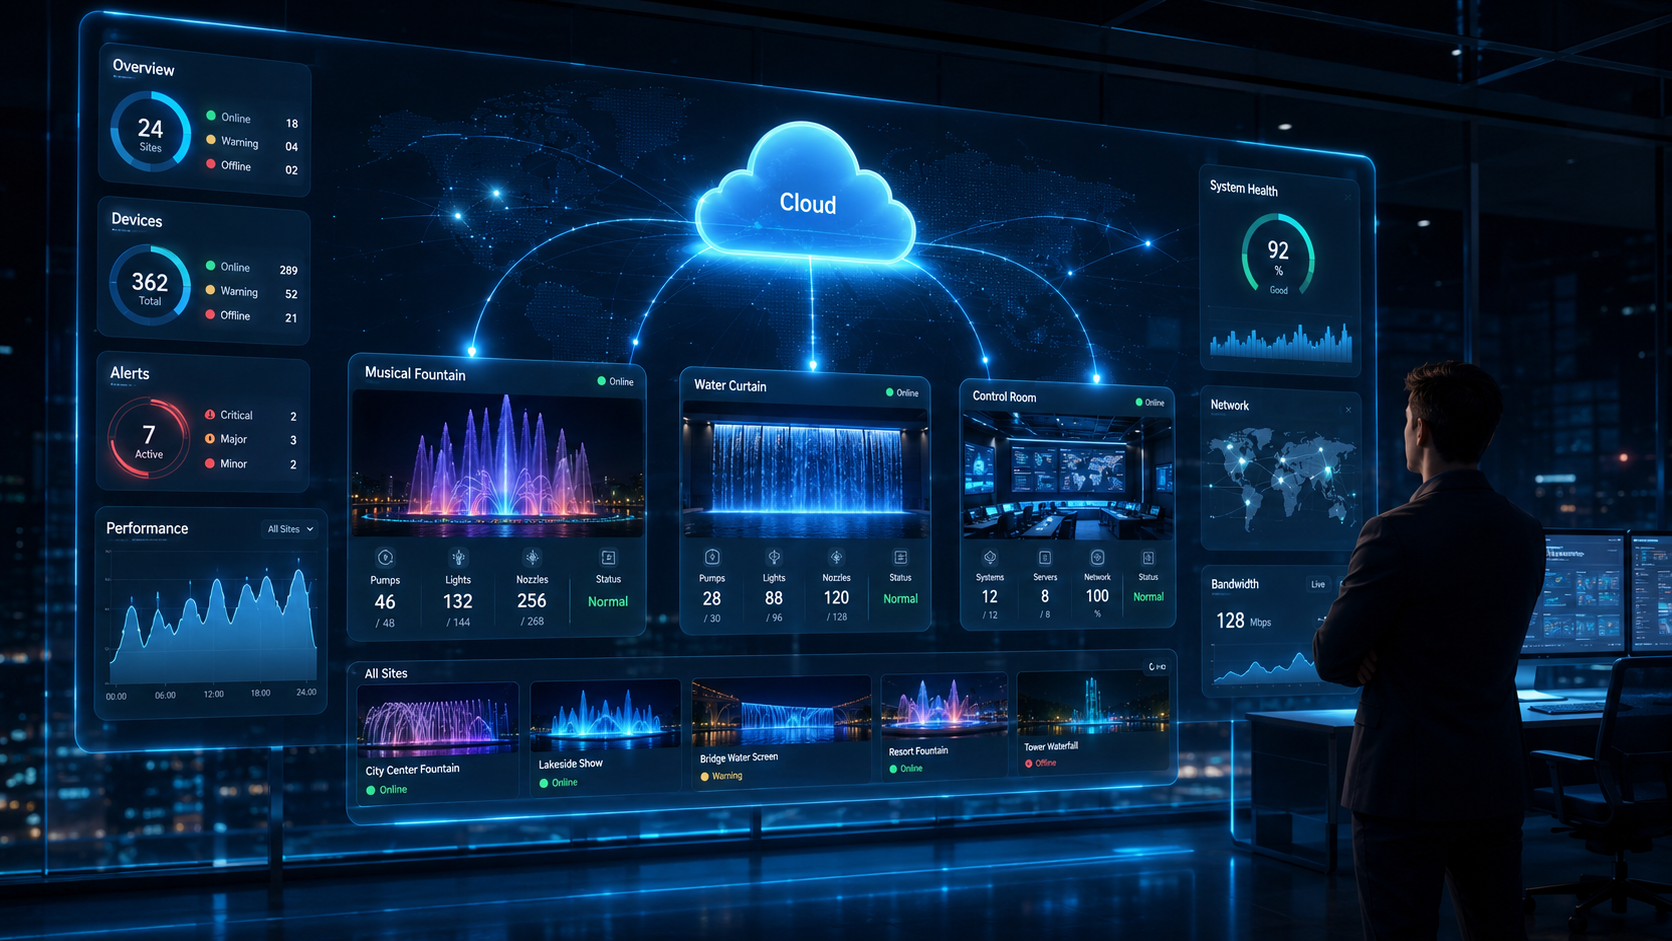Screen dimensions: 1672x941
Task: Open the All Sites dropdown in Performance panel
Action: tap(290, 529)
